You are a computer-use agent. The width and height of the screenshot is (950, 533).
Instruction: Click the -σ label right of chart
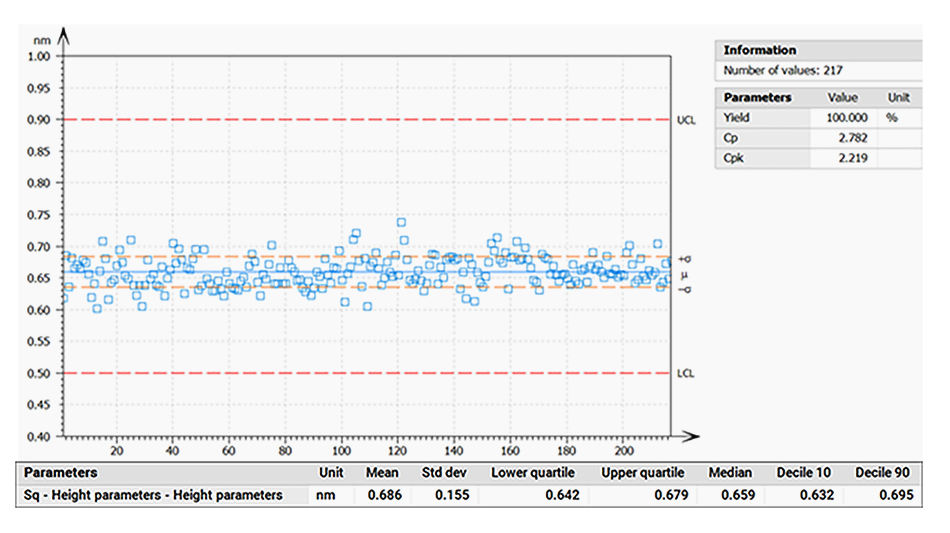[x=684, y=289]
